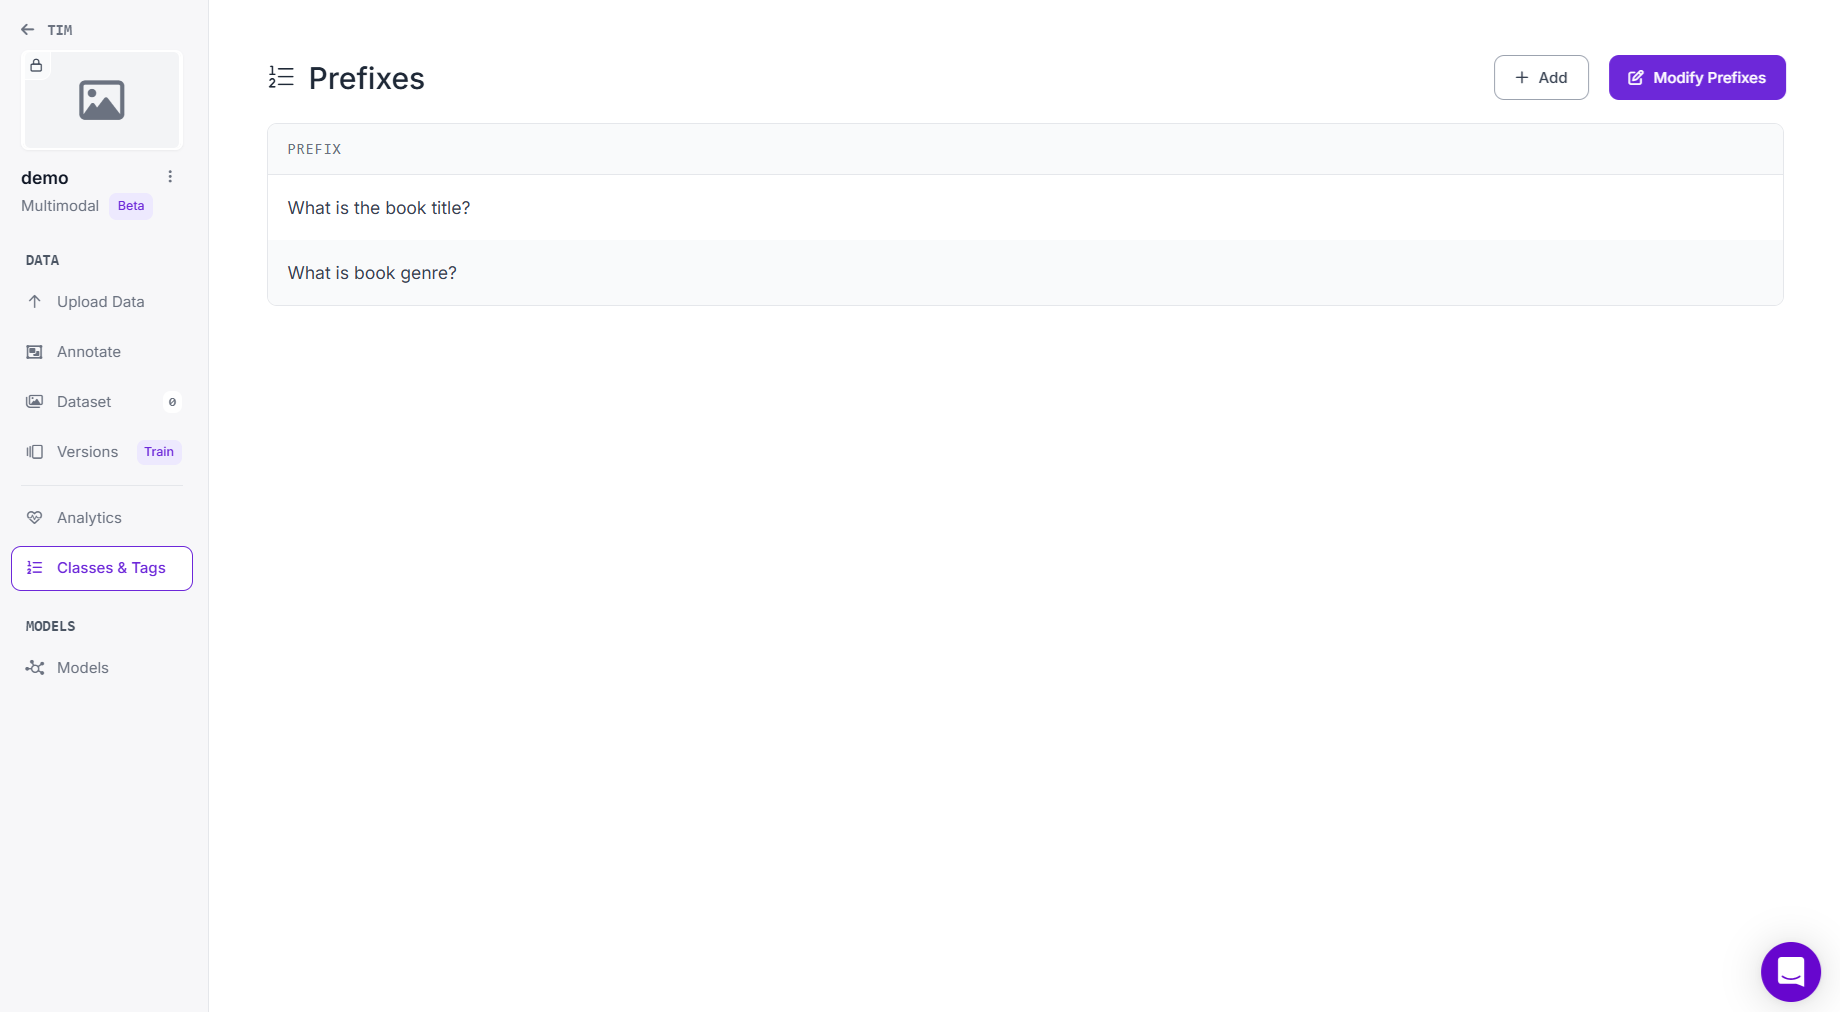Click the TIM workspace label
1840x1012 pixels.
click(x=60, y=30)
